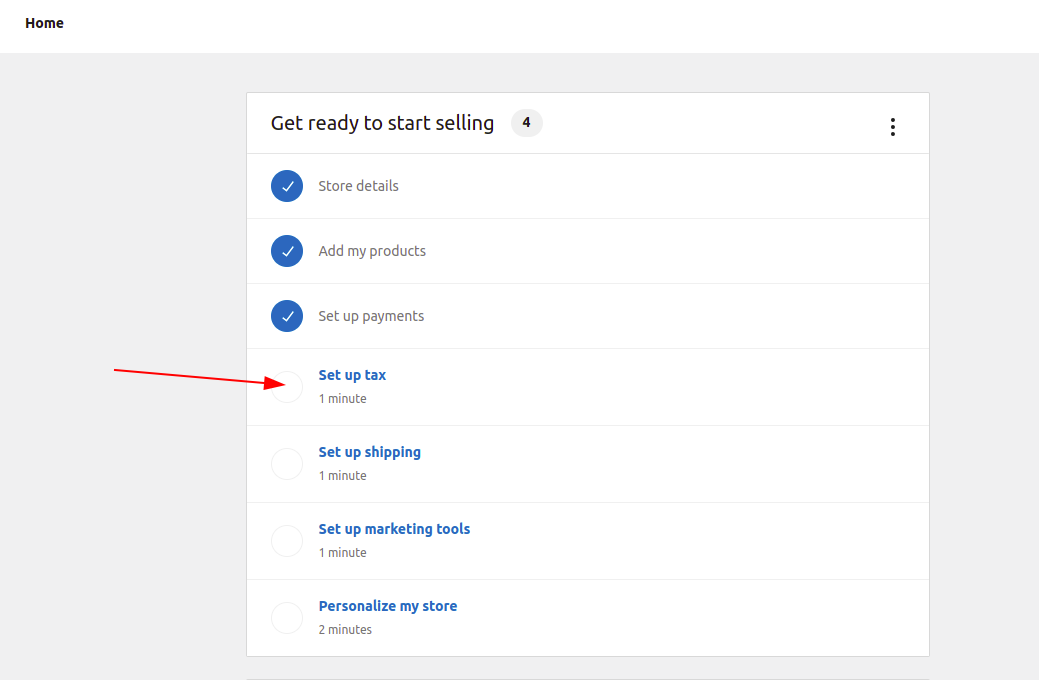Click the 1 minute estimate under Set up shipping
The width and height of the screenshot is (1039, 680).
click(343, 475)
